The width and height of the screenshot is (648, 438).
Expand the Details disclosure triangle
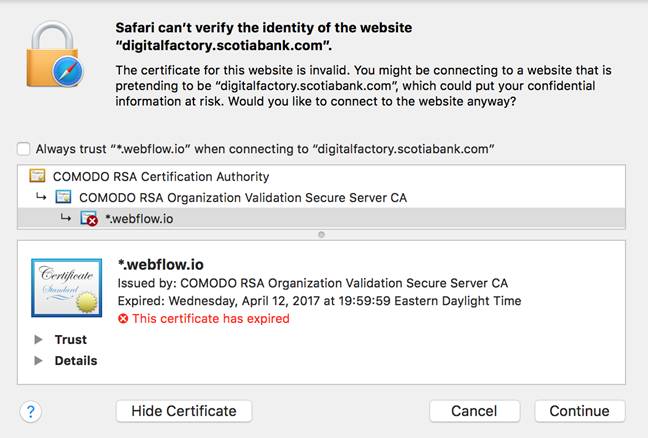(x=38, y=360)
